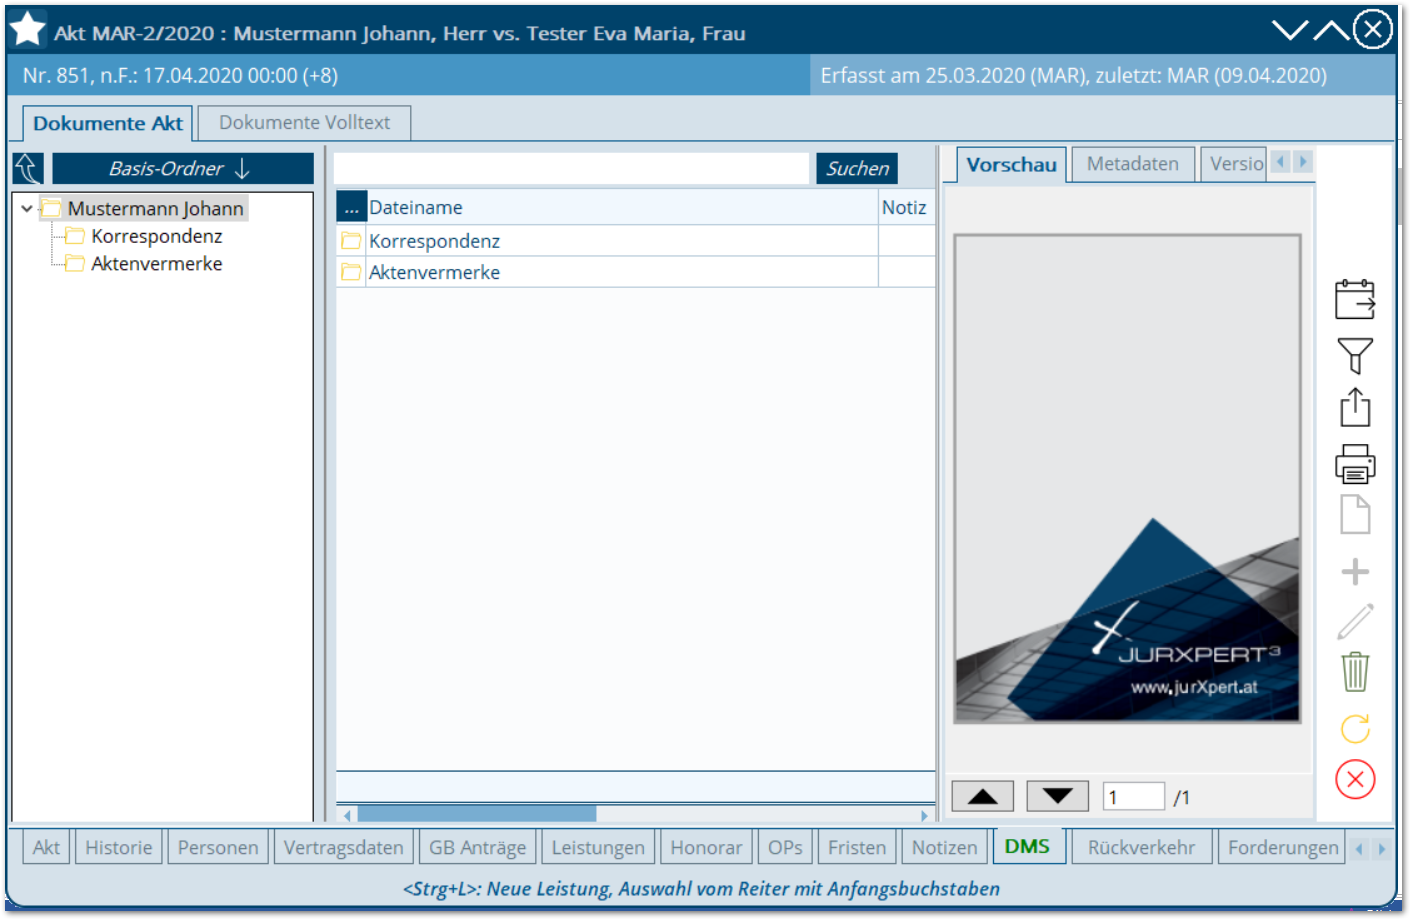Click the red circled X cancel icon
The height and width of the screenshot is (920, 1411).
[x=1355, y=779]
